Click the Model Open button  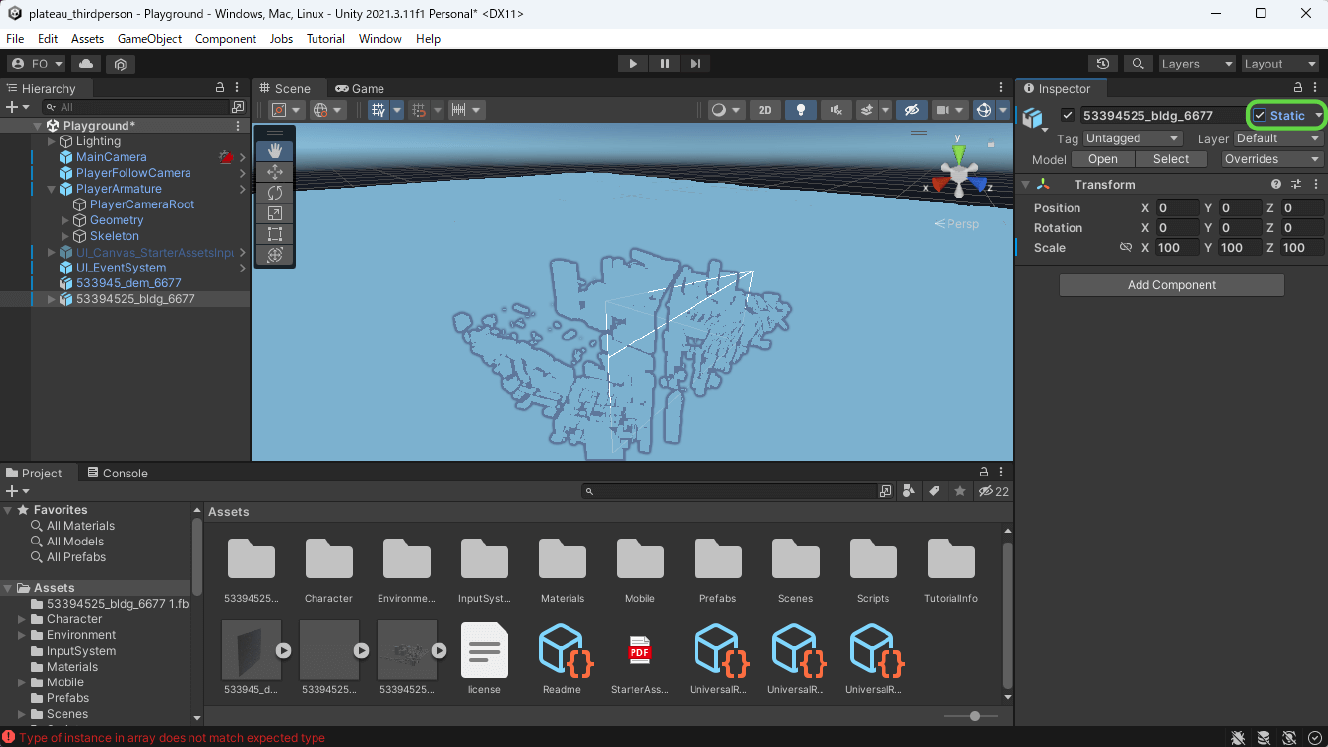[x=1103, y=159]
